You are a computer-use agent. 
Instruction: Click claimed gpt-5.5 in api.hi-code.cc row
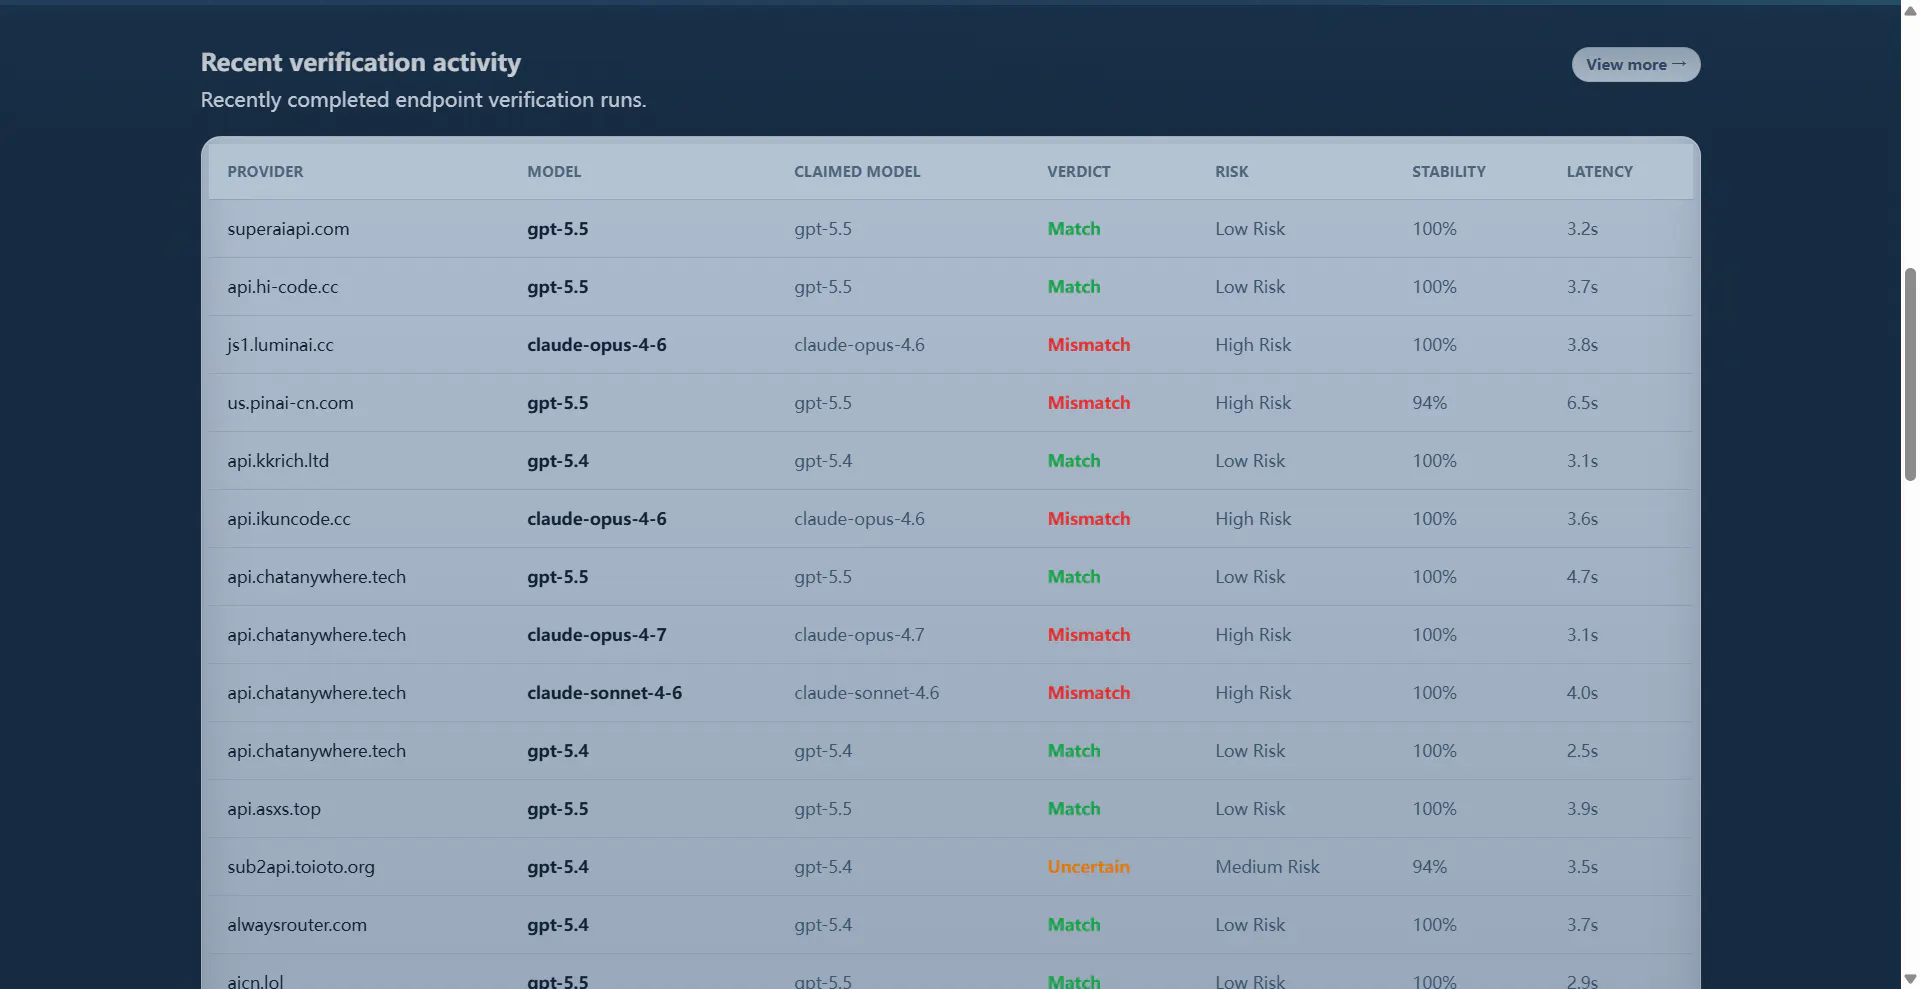coord(823,287)
